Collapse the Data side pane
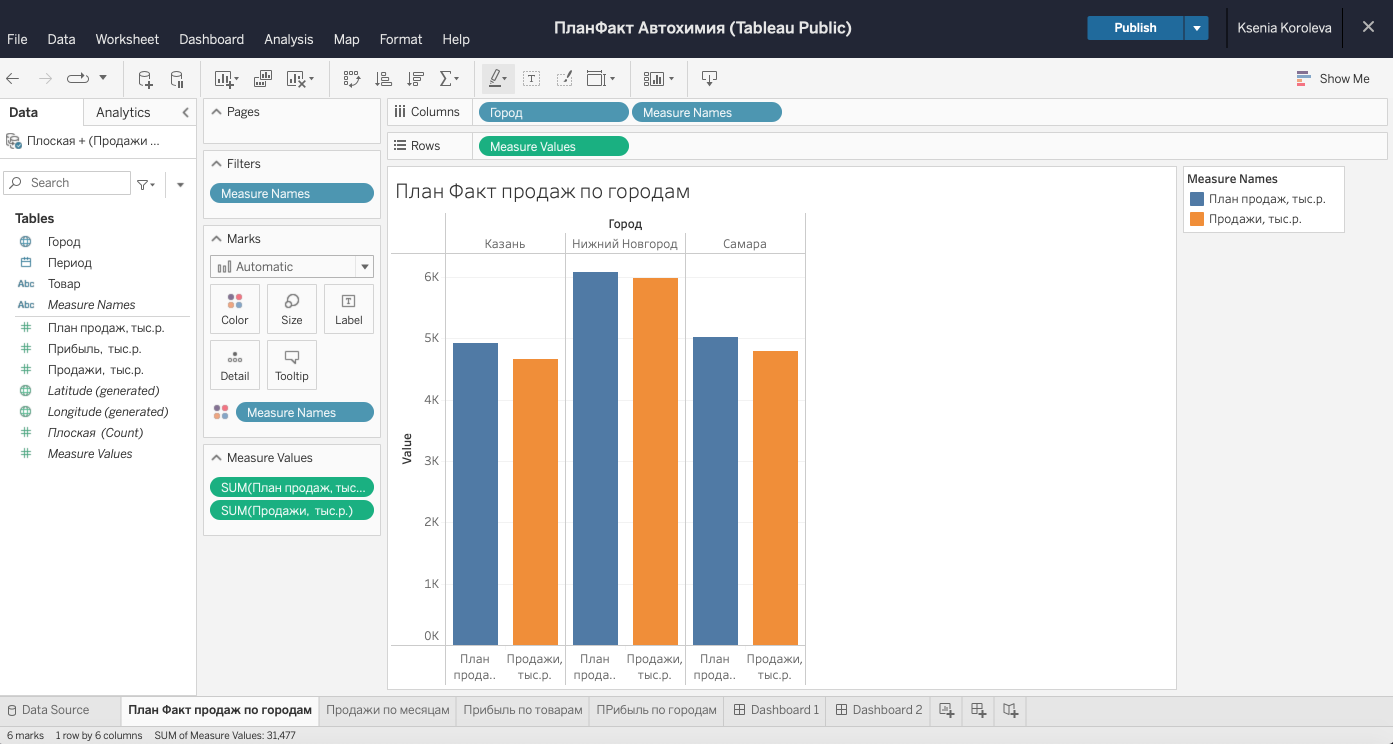 point(185,112)
